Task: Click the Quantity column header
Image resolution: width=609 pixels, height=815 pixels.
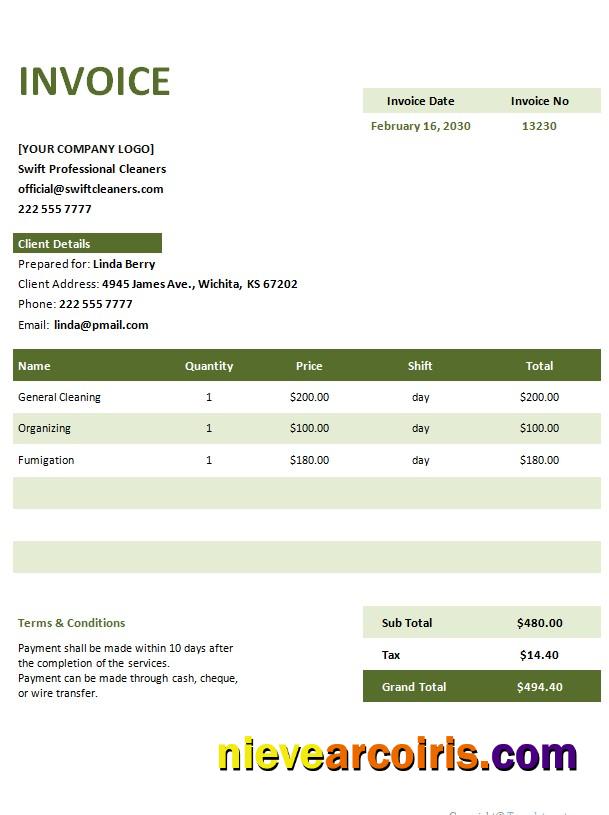Action: coord(209,366)
